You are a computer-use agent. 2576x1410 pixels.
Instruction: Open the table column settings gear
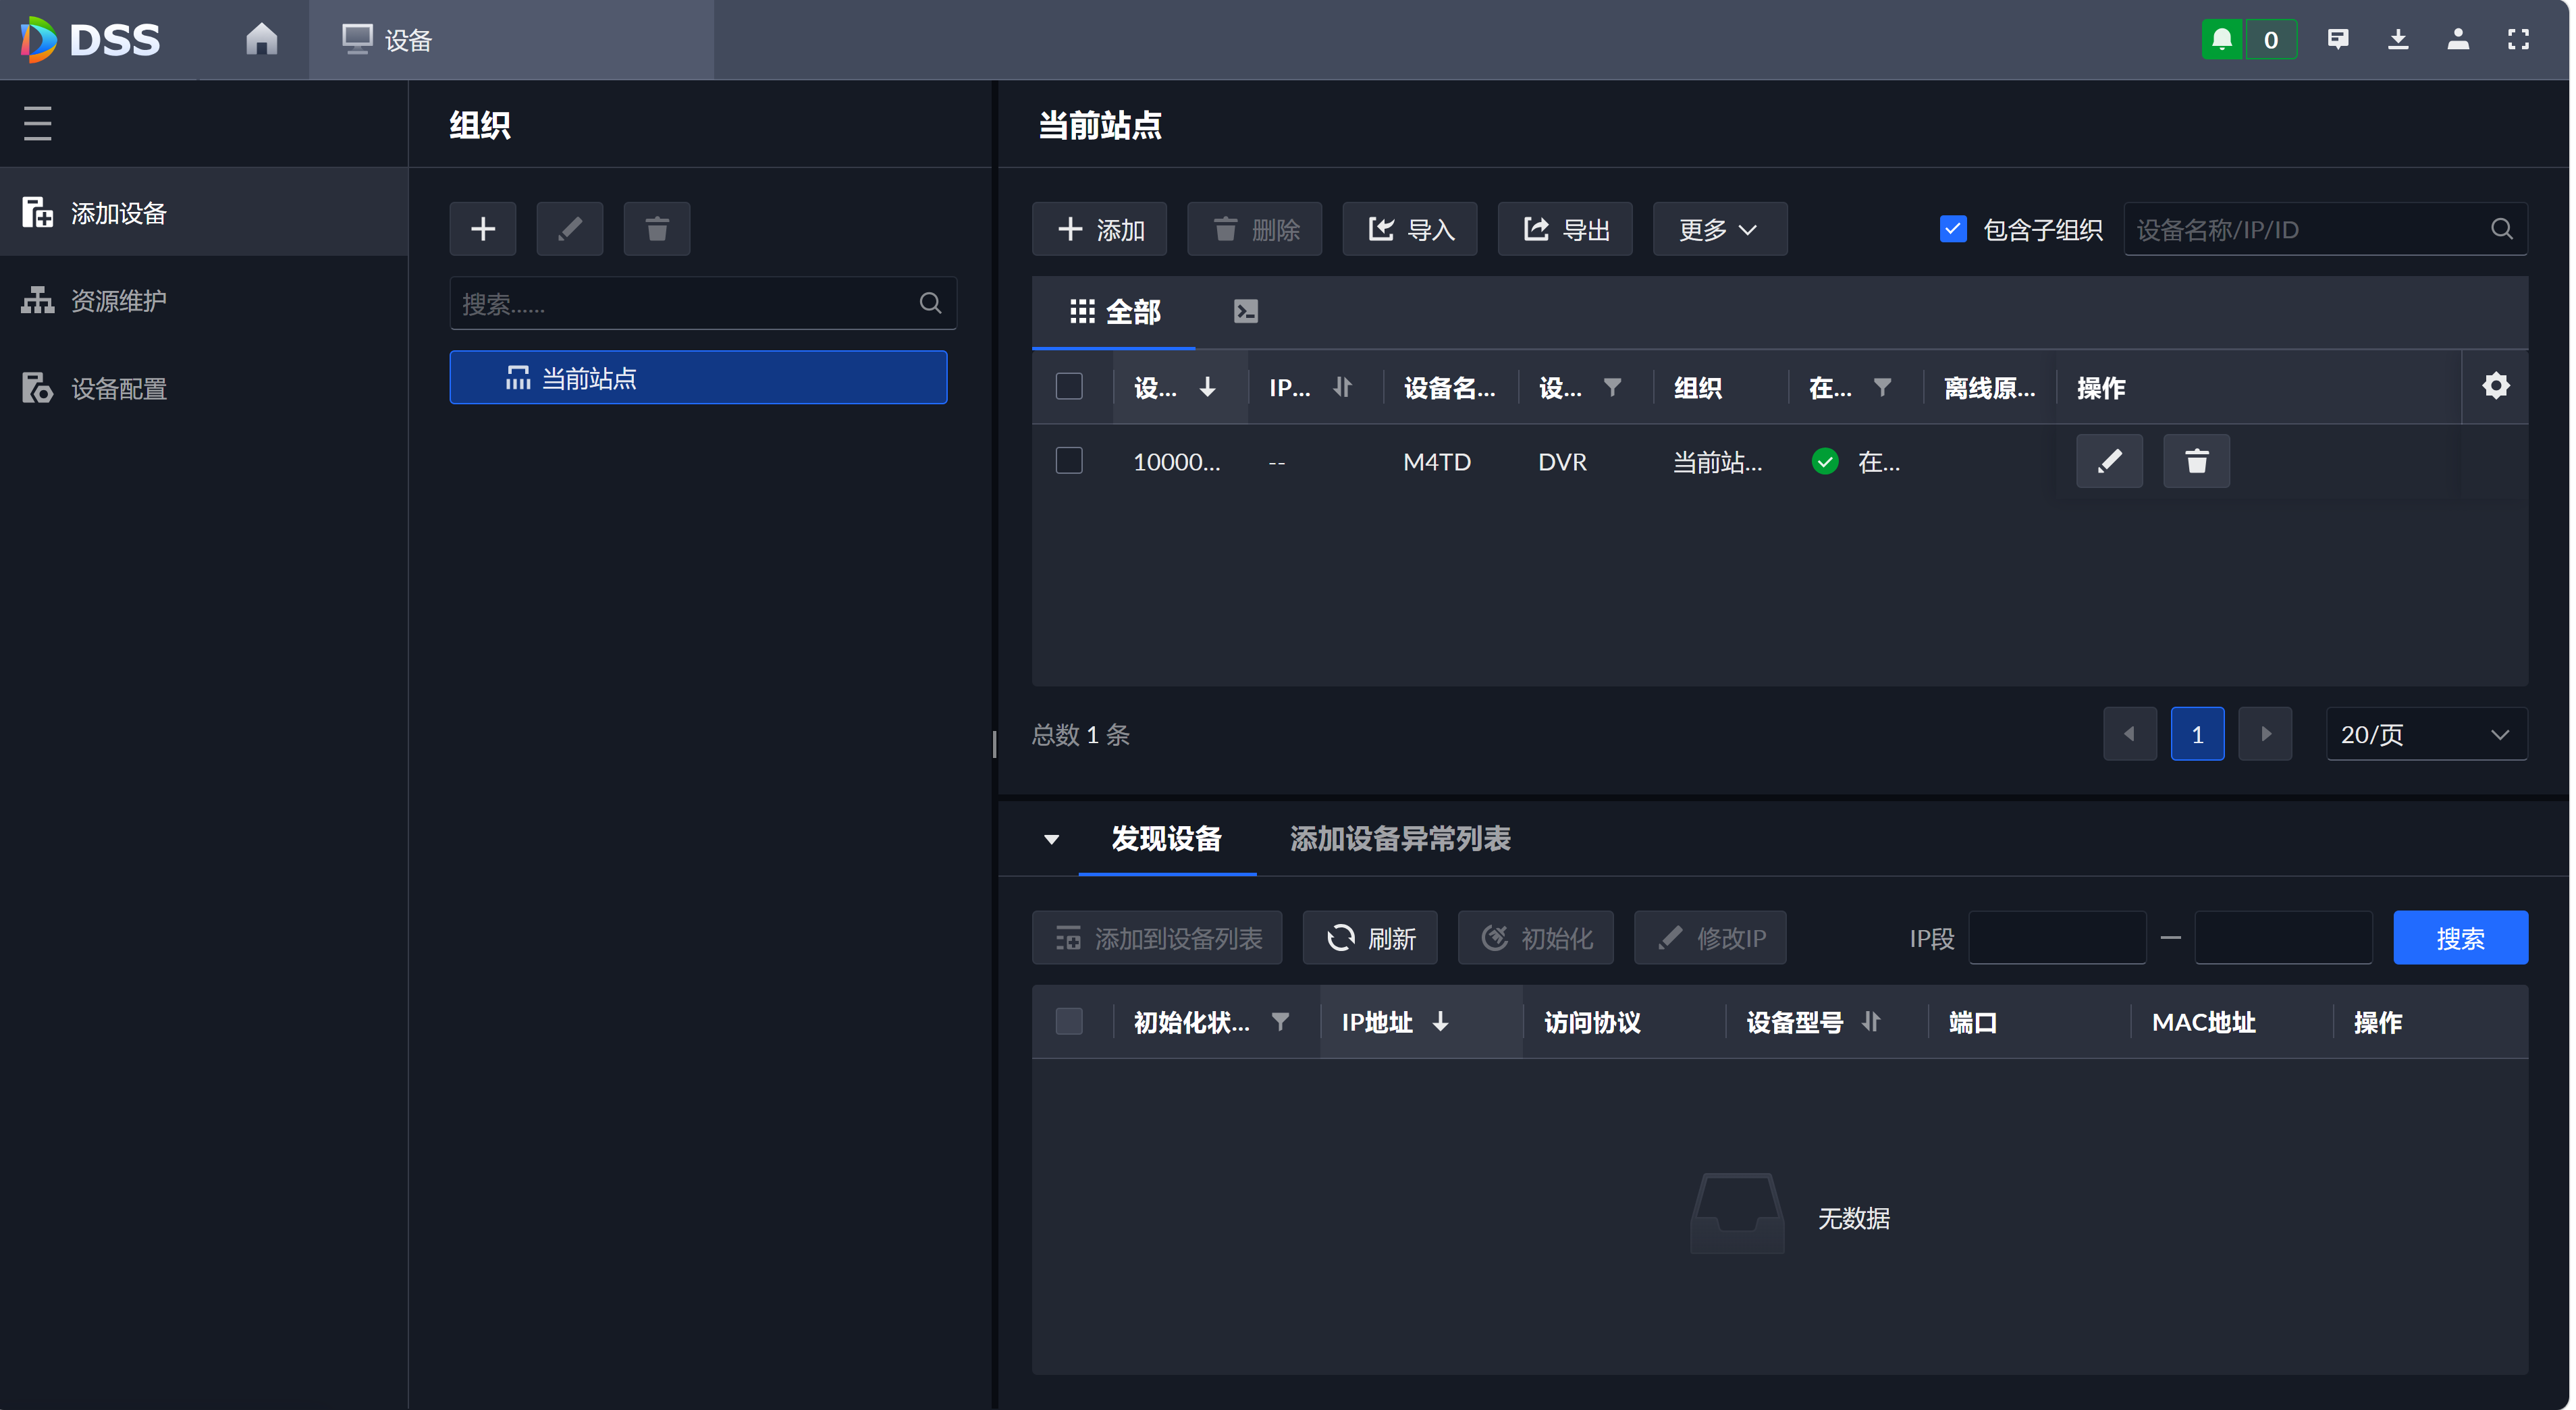click(2496, 386)
